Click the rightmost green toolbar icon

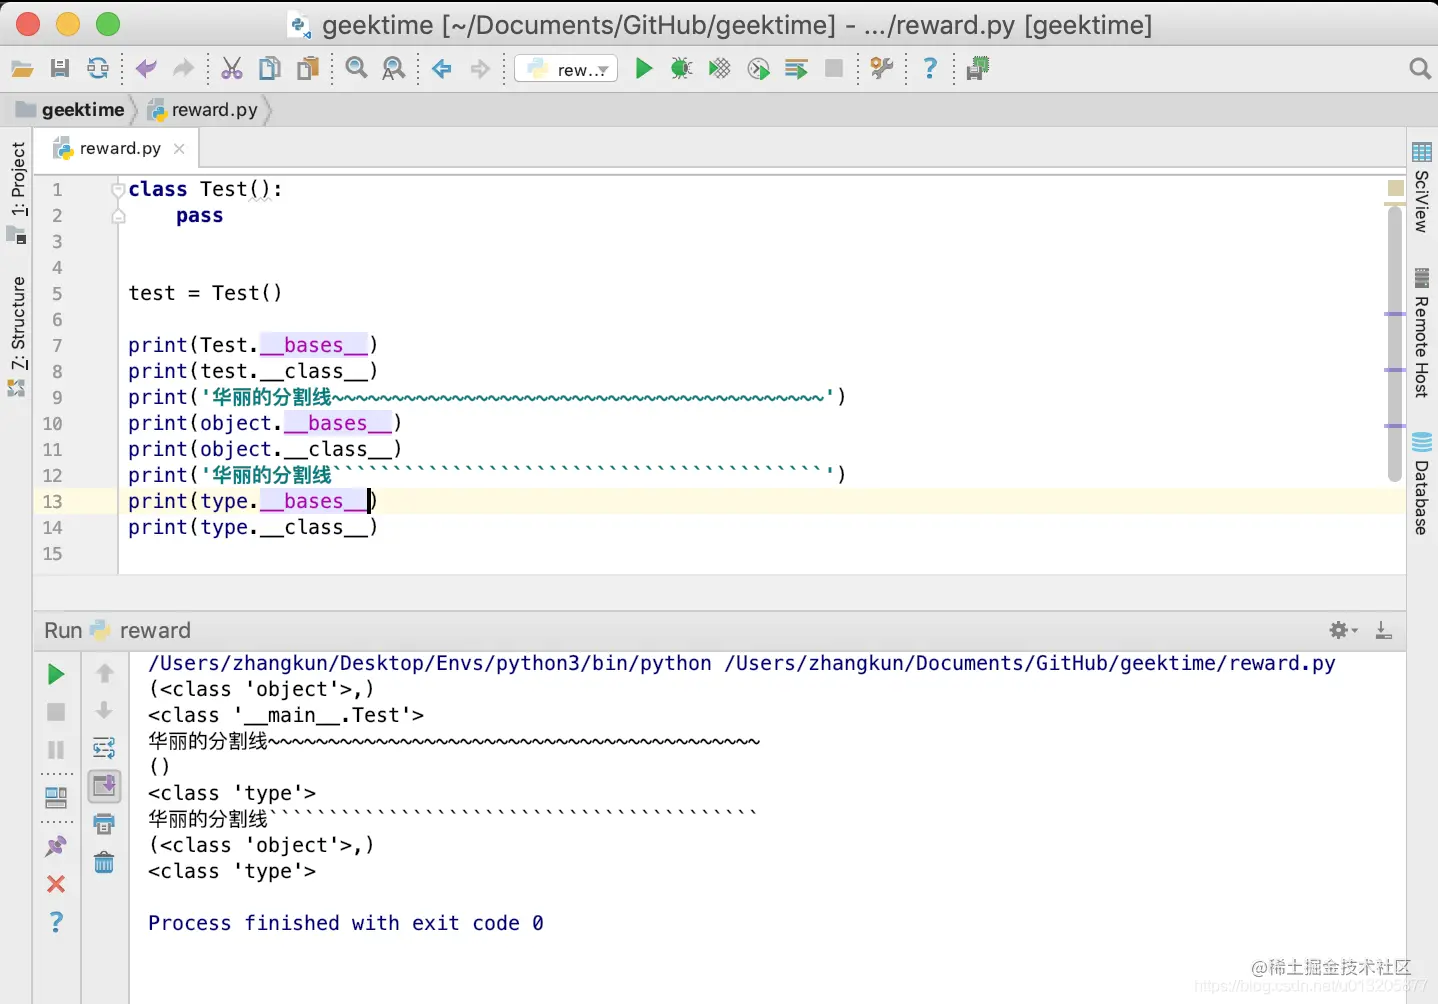(977, 69)
